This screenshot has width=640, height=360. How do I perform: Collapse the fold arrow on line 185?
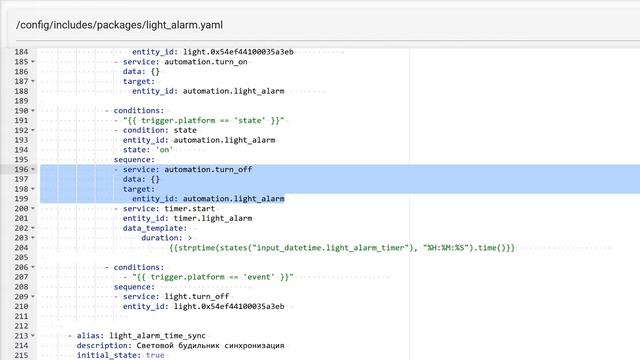pos(33,62)
